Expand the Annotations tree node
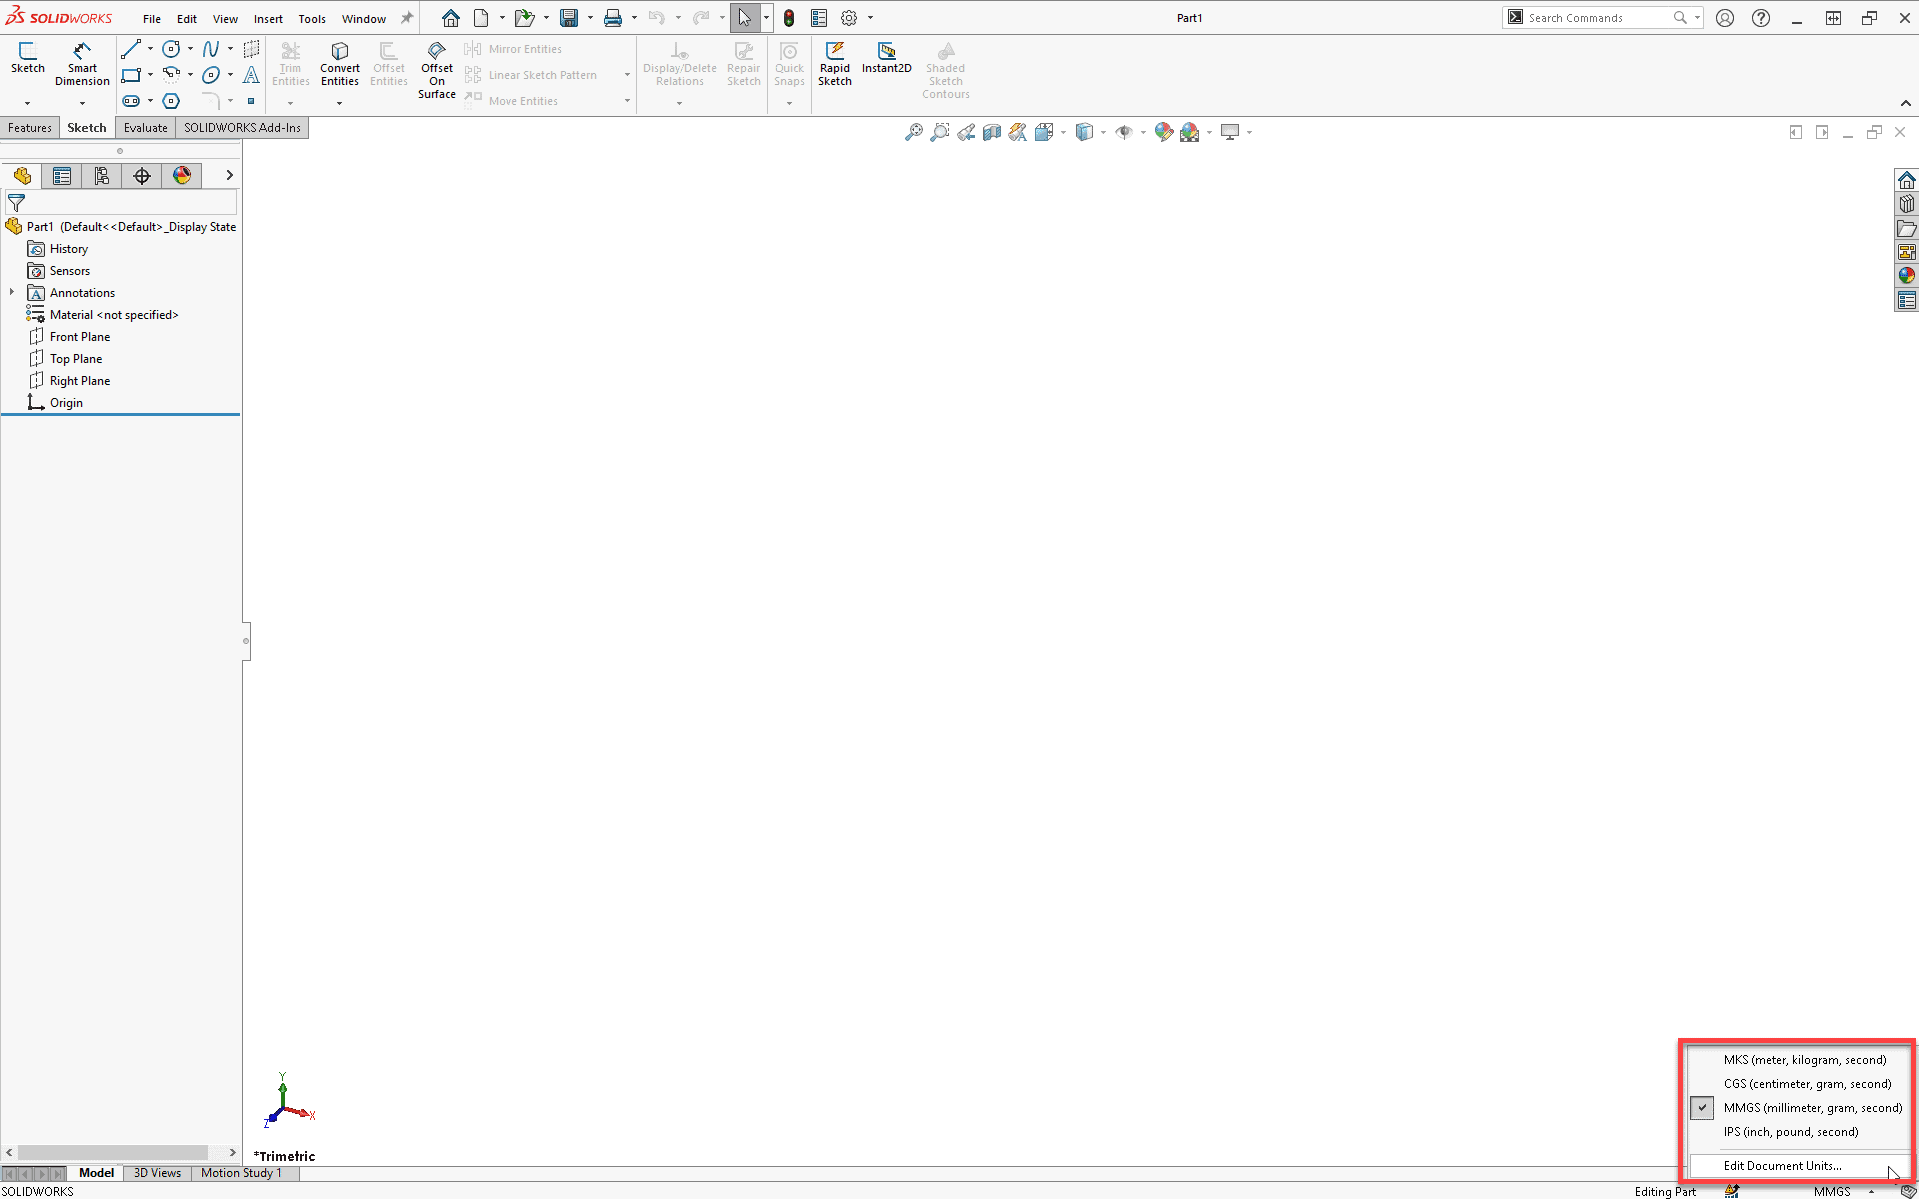Viewport: 1919px width, 1199px height. pyautogui.click(x=12, y=293)
